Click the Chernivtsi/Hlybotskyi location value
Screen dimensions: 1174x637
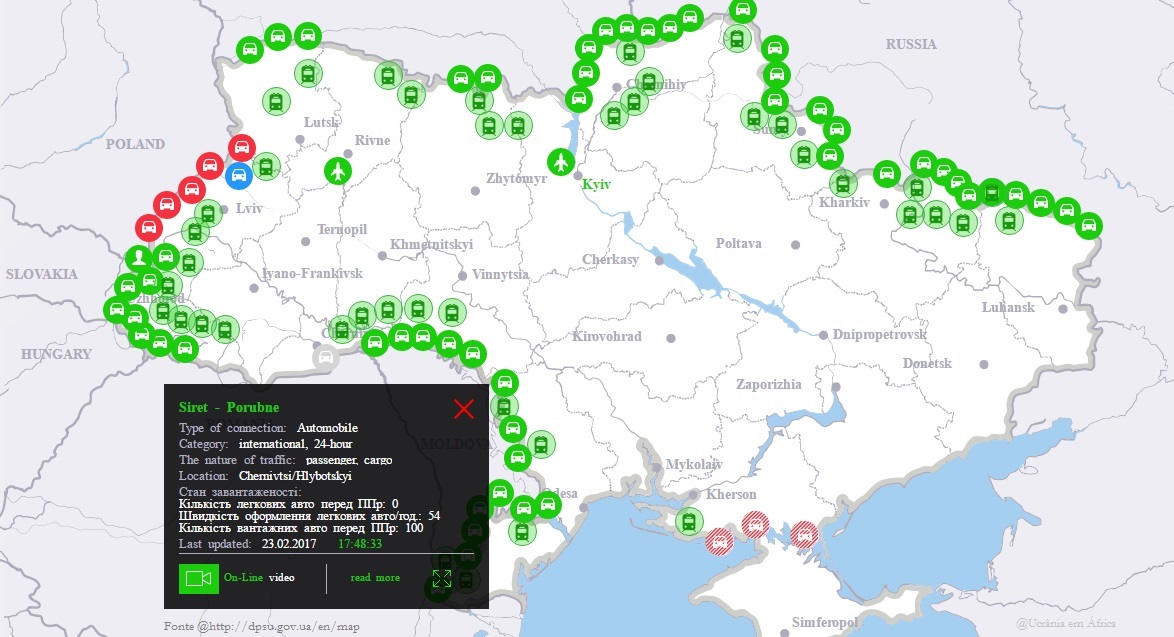(295, 476)
